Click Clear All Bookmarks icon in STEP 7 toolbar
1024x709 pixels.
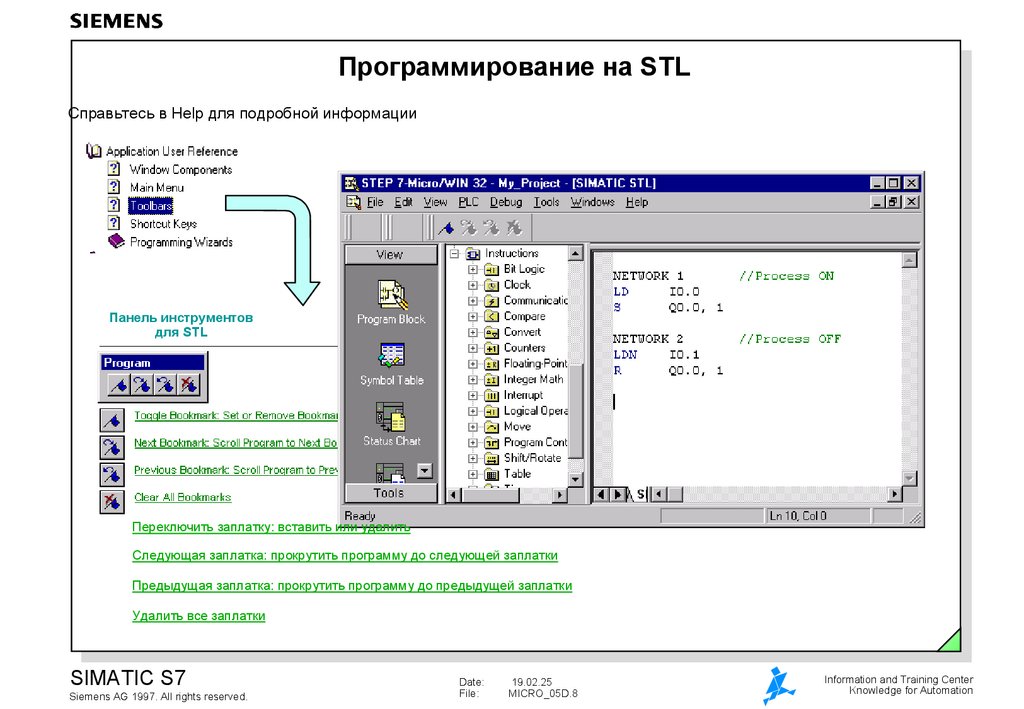point(515,228)
